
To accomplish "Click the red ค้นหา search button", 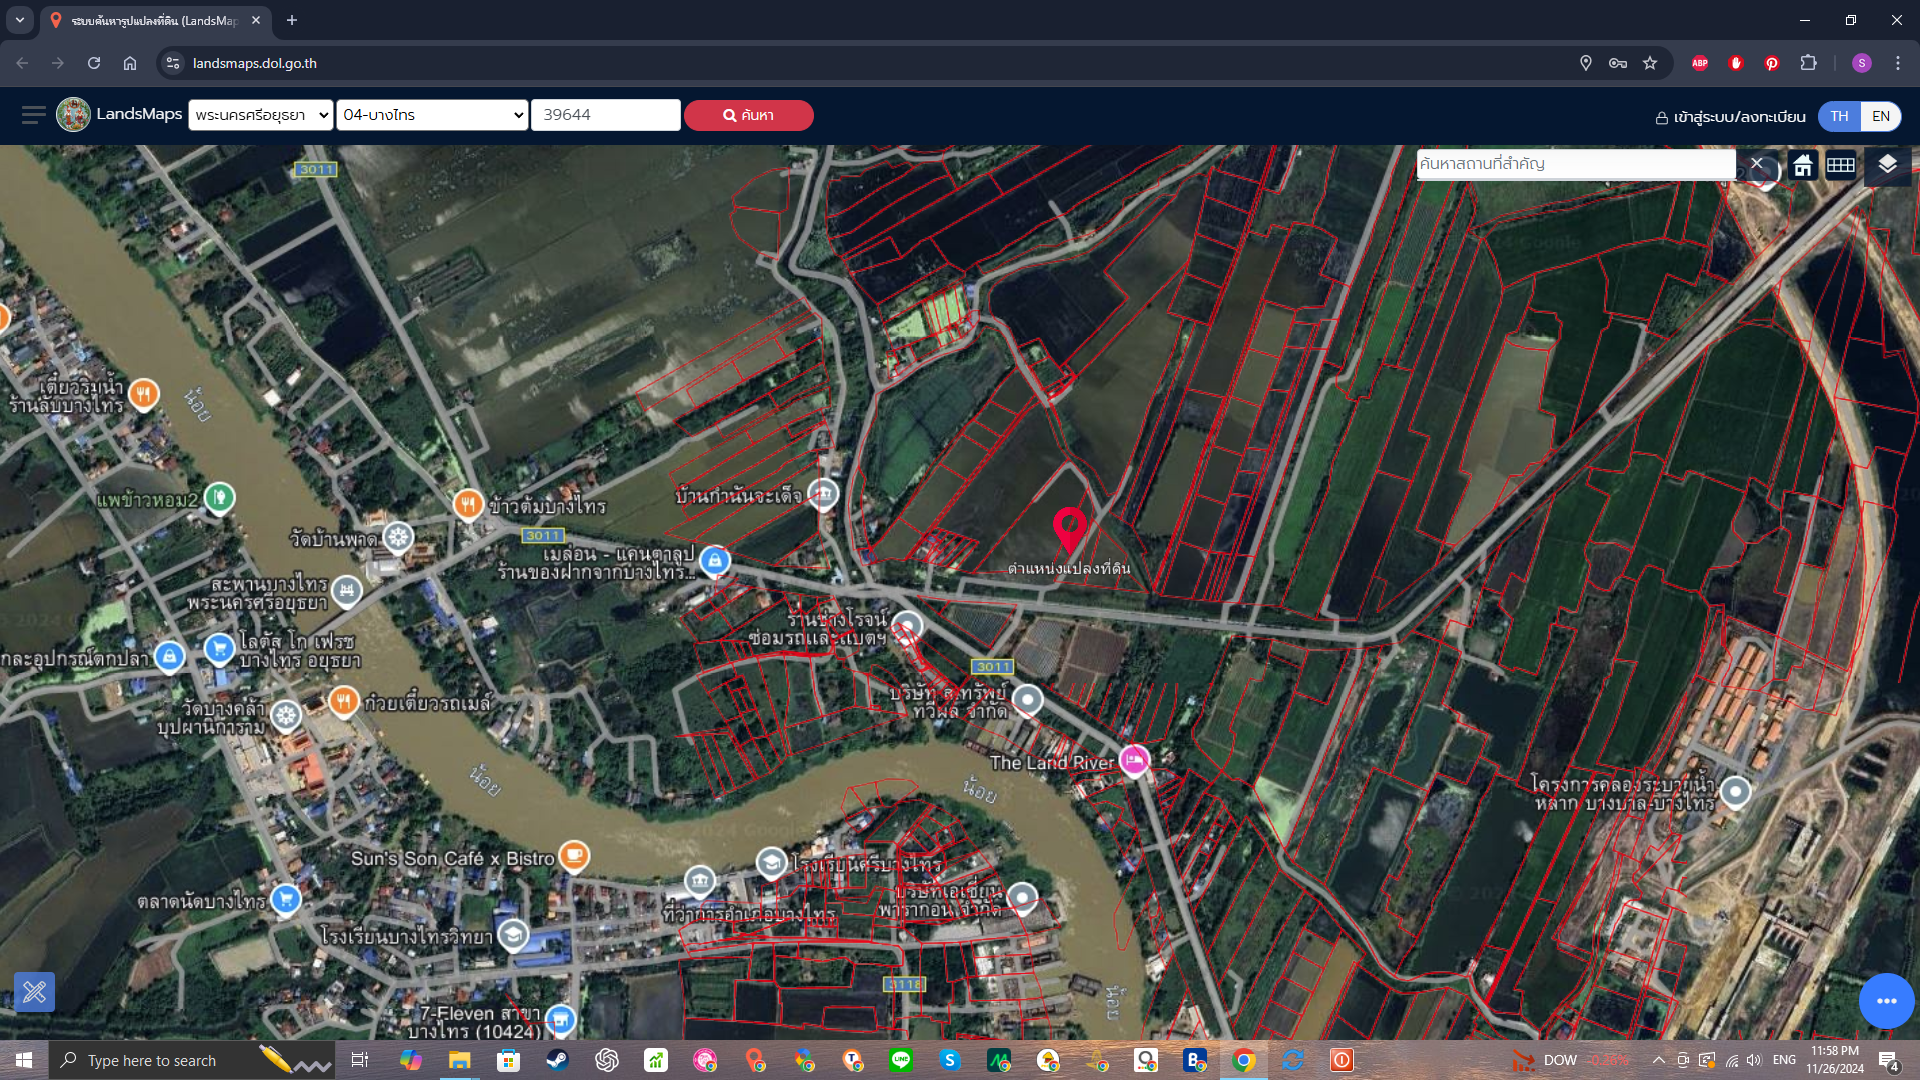I will point(749,115).
